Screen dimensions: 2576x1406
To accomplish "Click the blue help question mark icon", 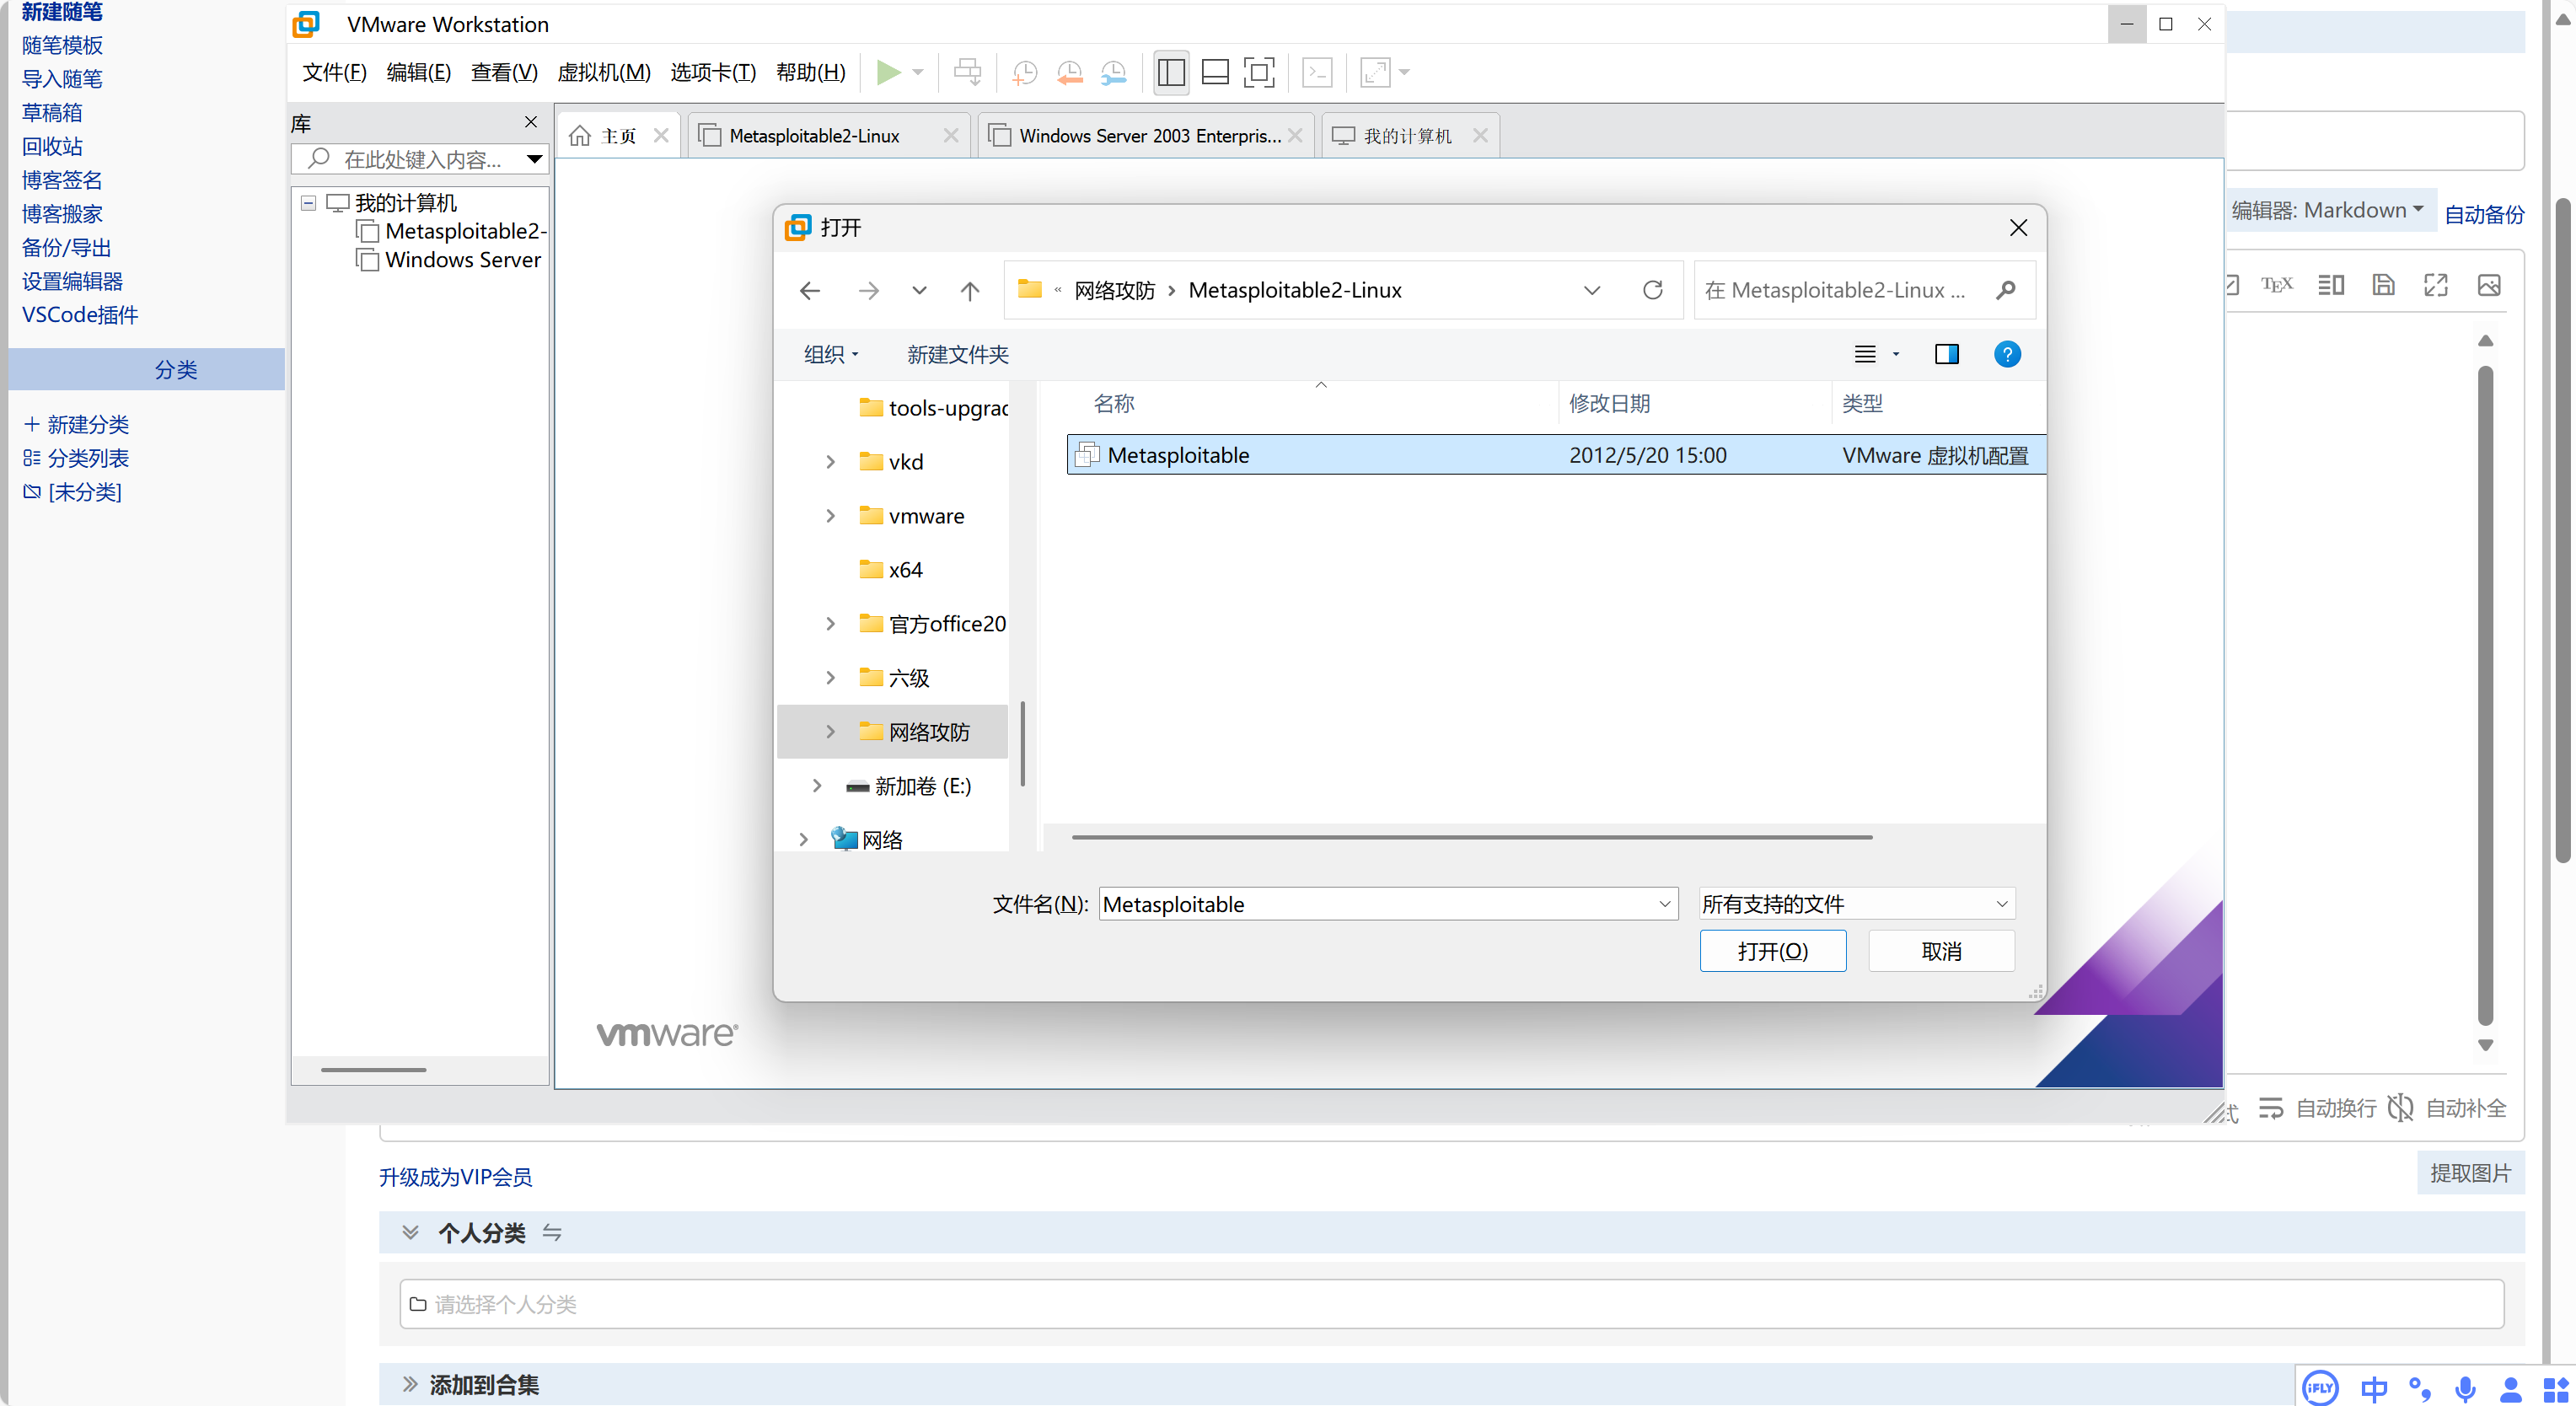I will pos(2006,354).
